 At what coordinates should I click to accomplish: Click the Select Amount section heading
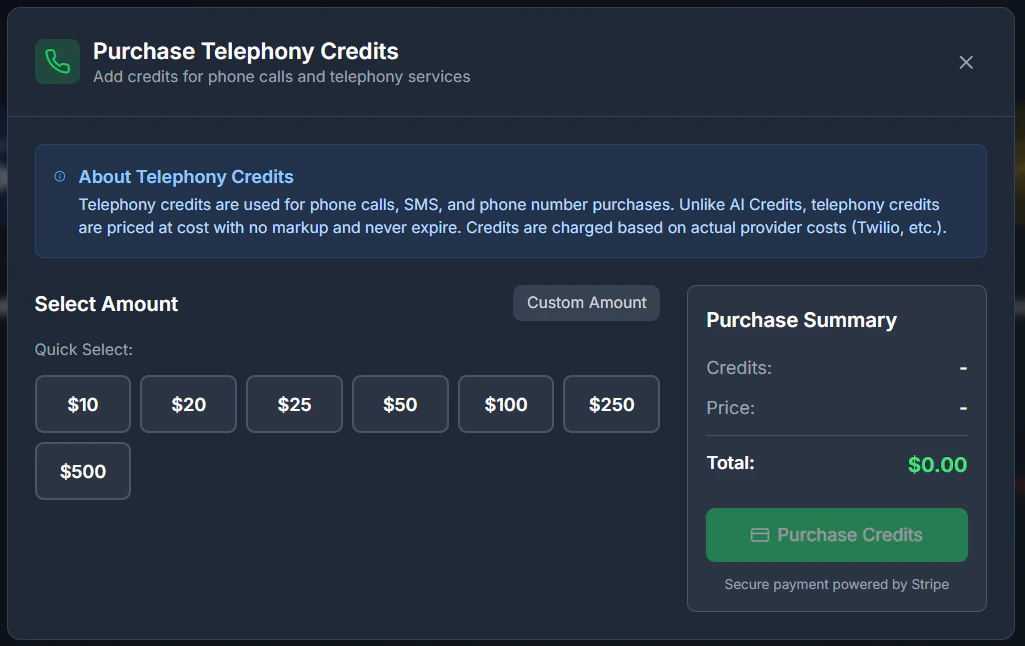[106, 304]
